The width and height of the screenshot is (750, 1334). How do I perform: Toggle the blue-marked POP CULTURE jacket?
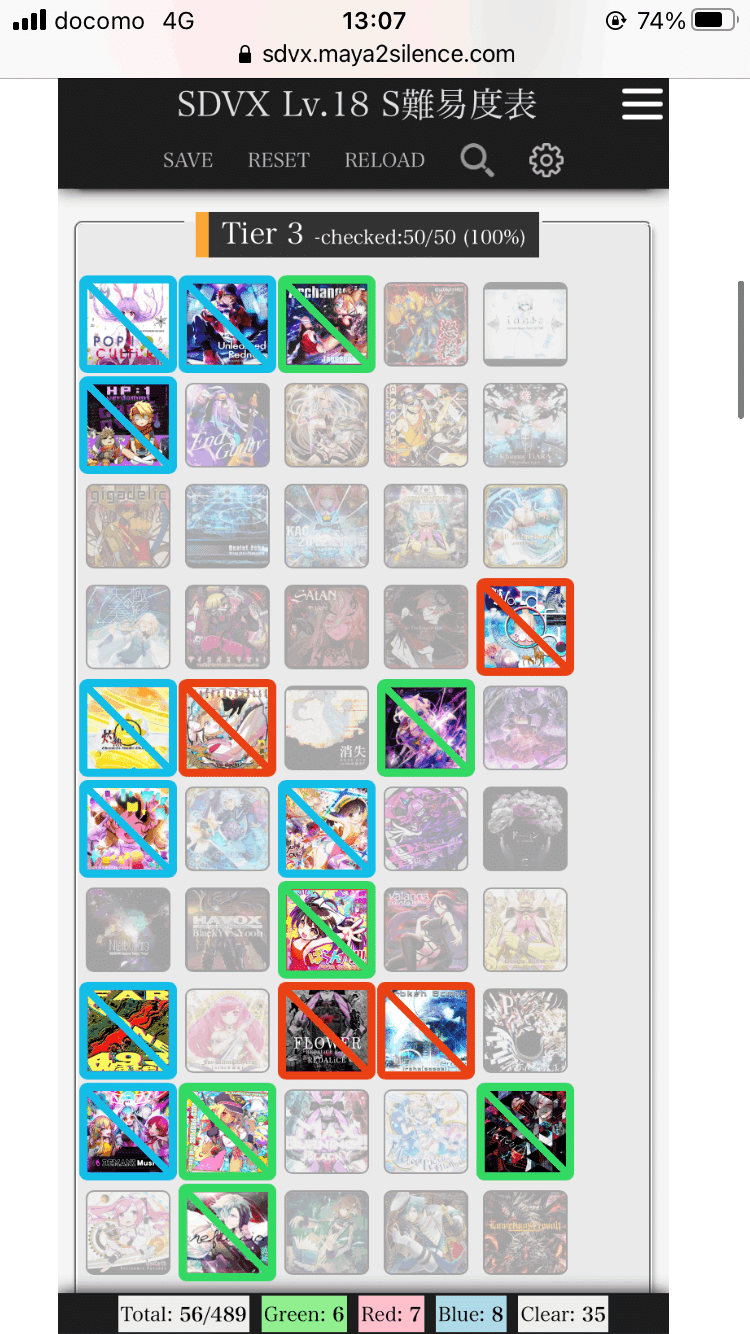point(128,325)
